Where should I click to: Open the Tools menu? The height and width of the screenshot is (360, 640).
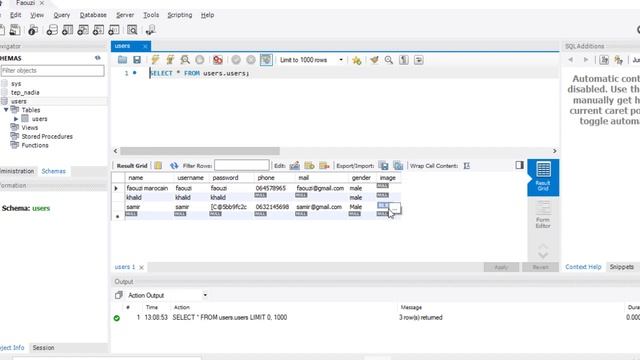[151, 15]
